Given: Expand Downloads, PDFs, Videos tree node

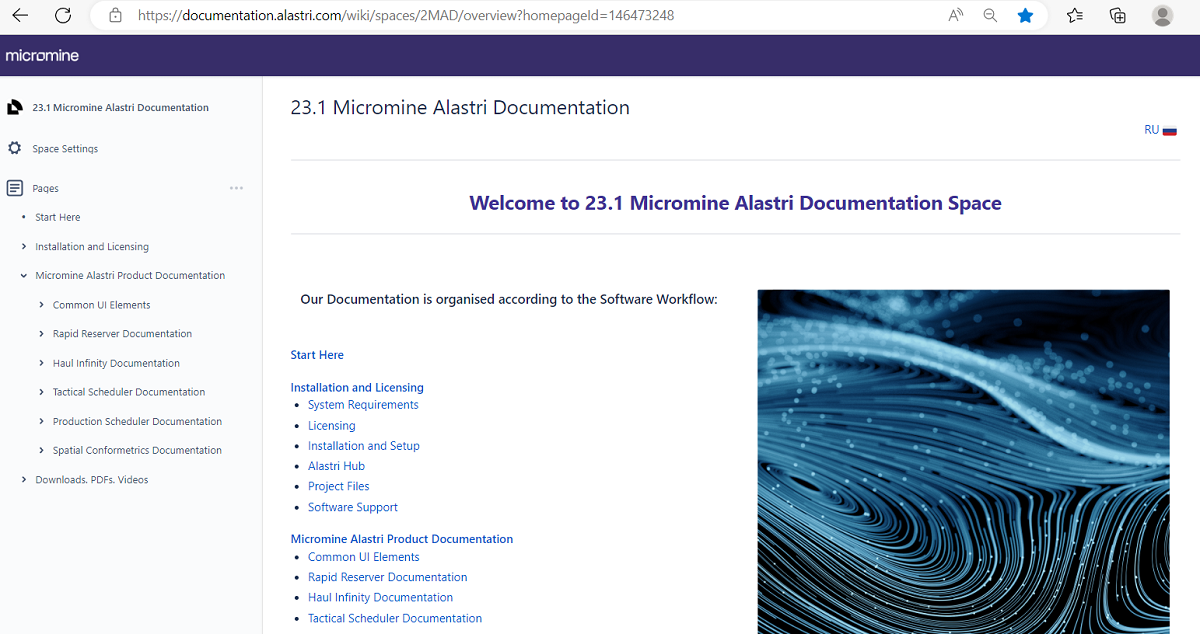Looking at the screenshot, I should (24, 480).
